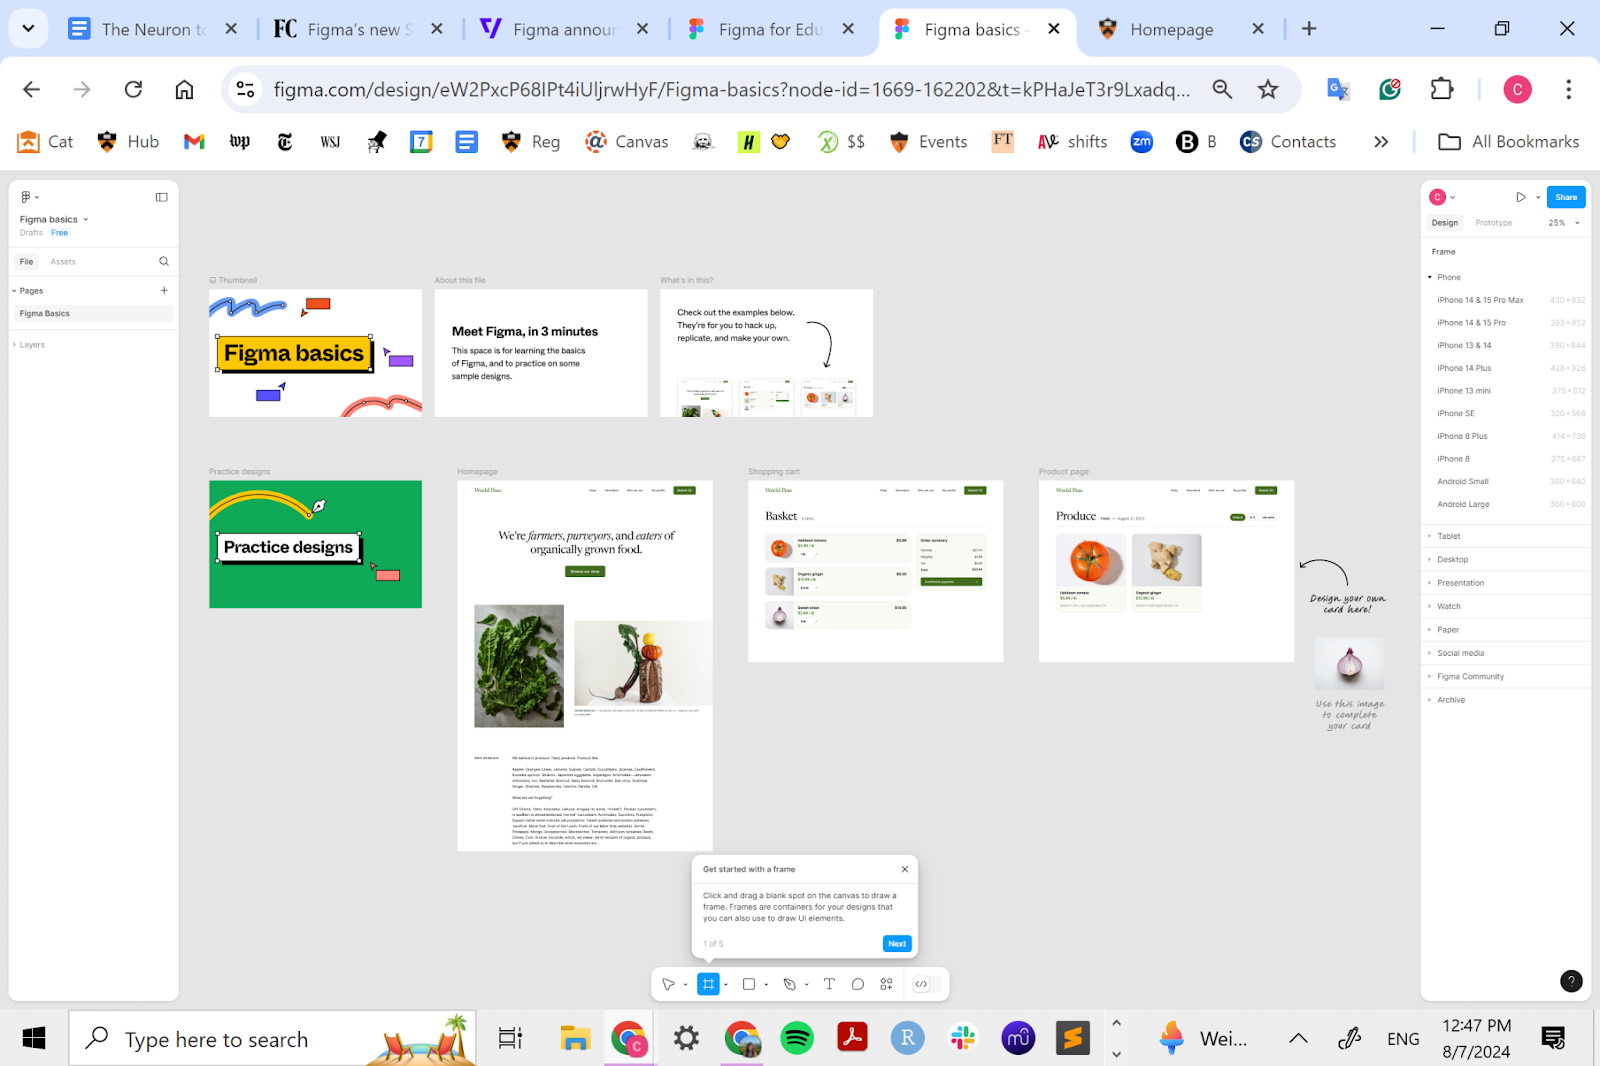Switch to the Figma for Edu browser tab

770,29
